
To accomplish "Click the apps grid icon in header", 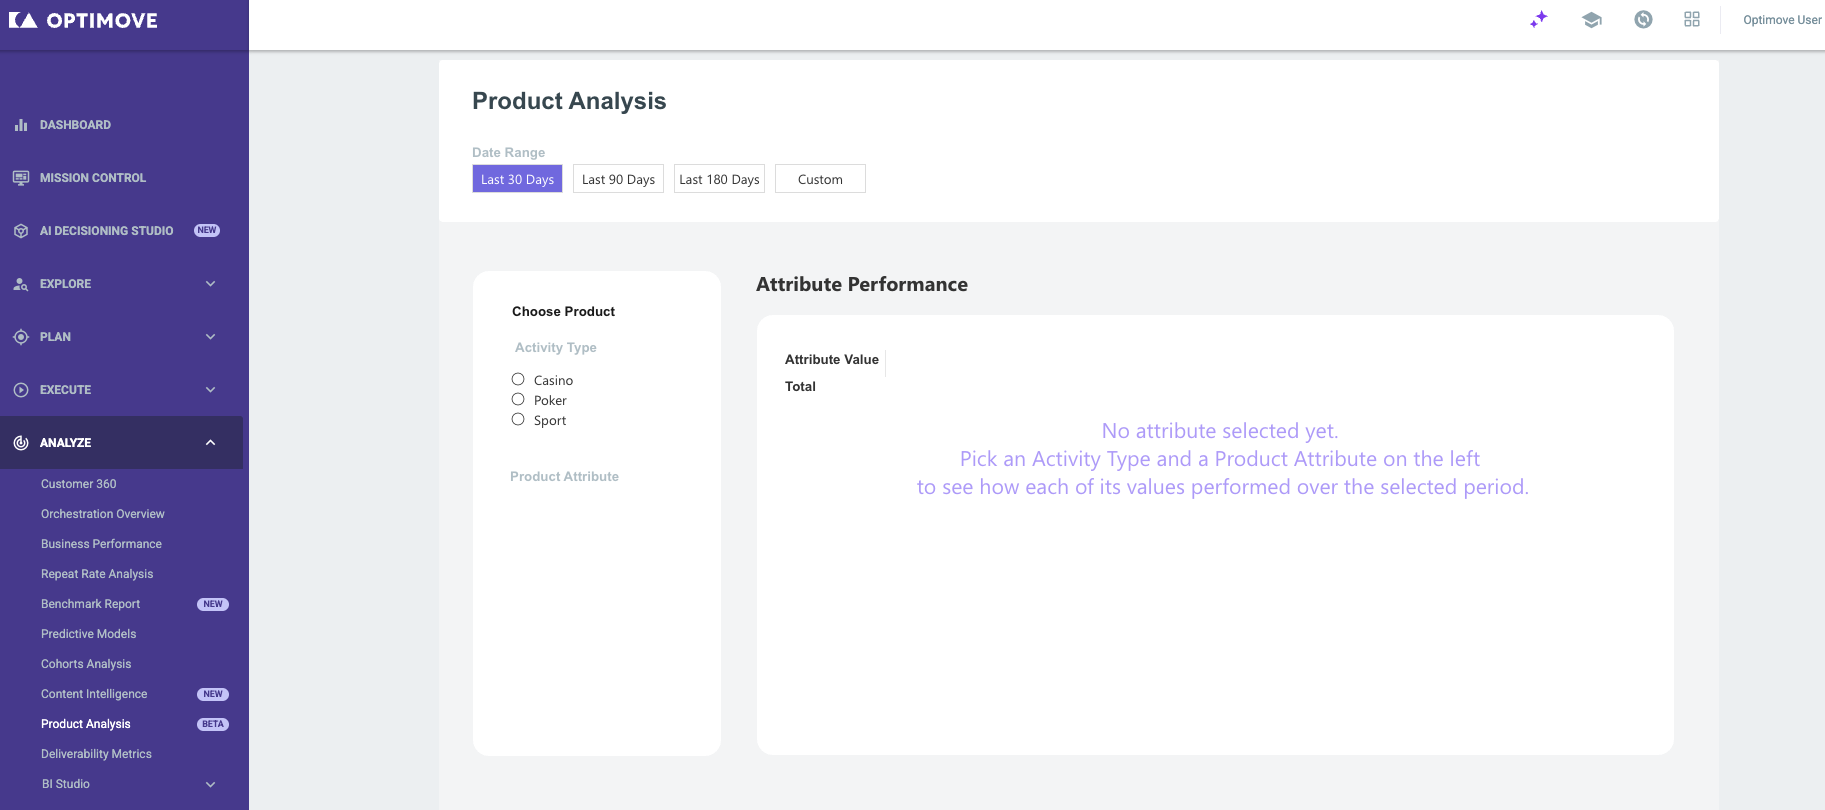I will pos(1692,20).
